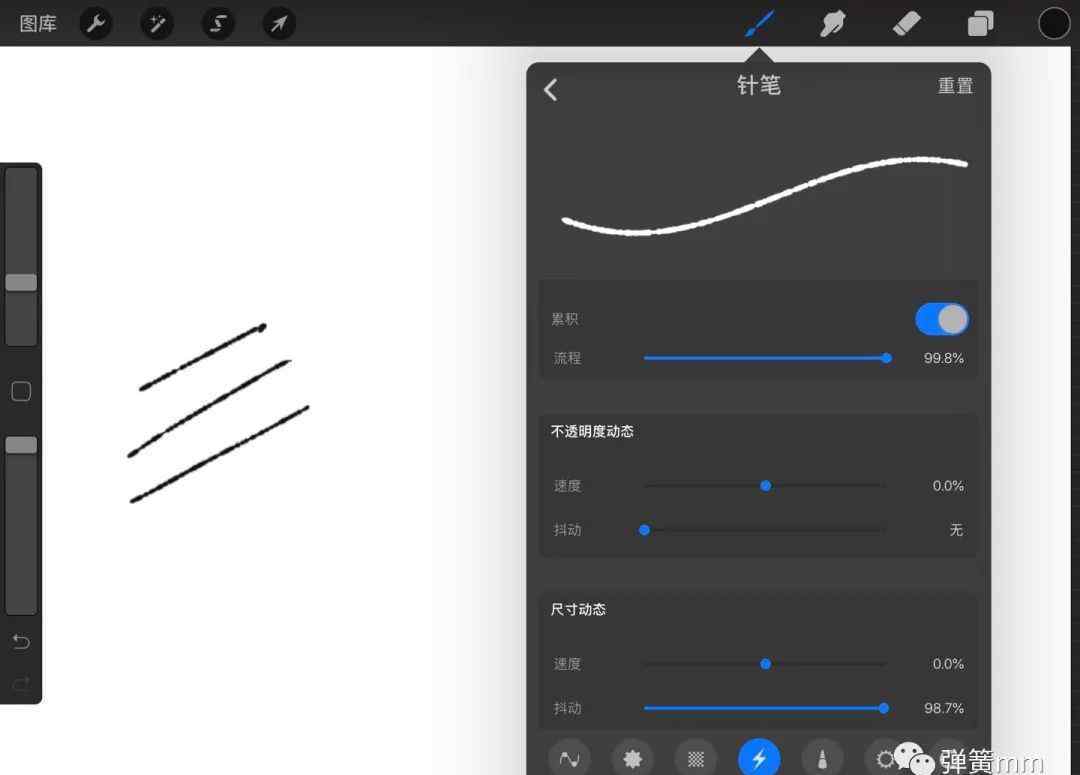Open the Pencil brush settings tab
Screen dimensions: 1080x775
822,758
